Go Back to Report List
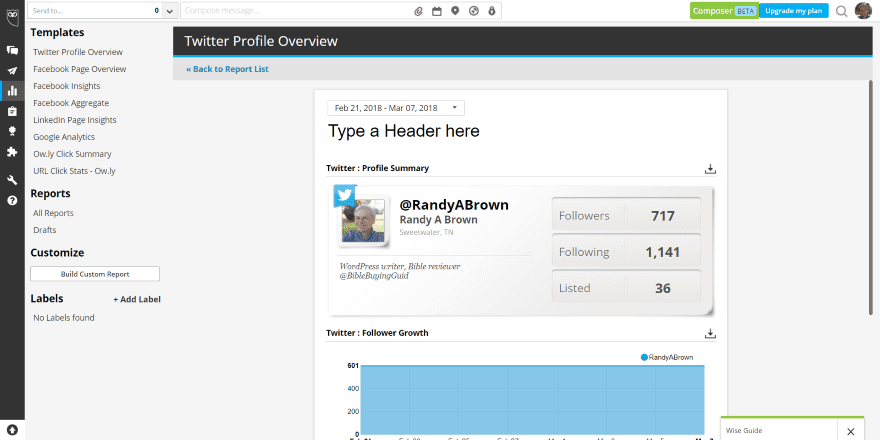Image resolution: width=880 pixels, height=440 pixels. tap(227, 69)
